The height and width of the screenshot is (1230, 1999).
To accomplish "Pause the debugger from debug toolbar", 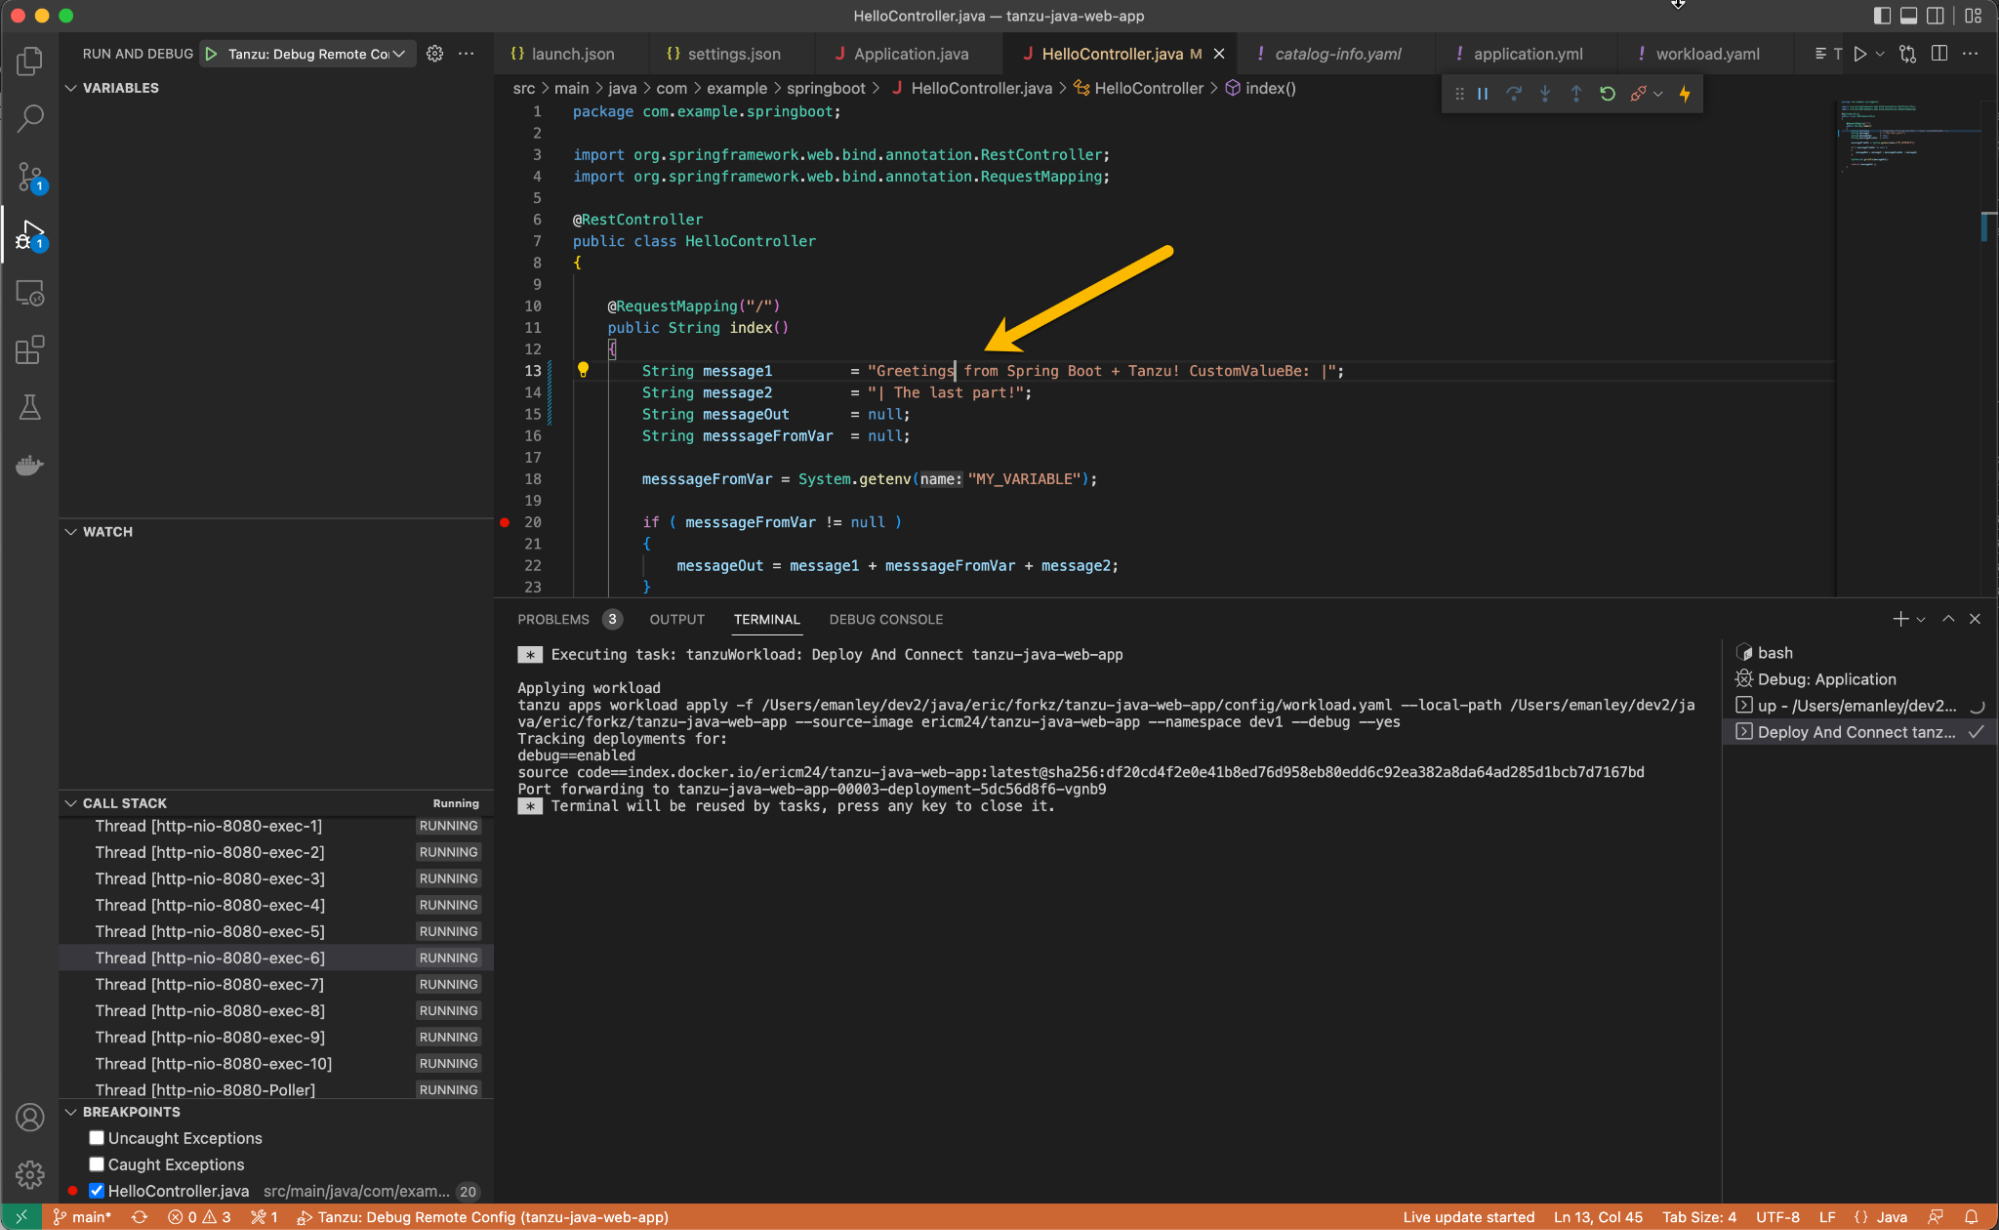I will coord(1483,94).
